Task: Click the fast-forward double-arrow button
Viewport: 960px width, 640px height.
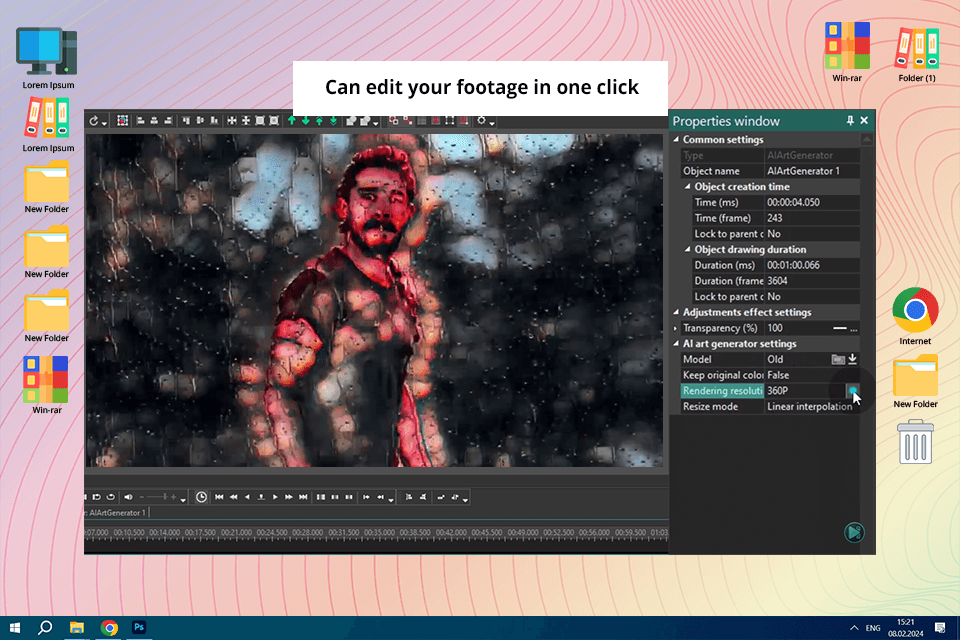Action: 289,497
